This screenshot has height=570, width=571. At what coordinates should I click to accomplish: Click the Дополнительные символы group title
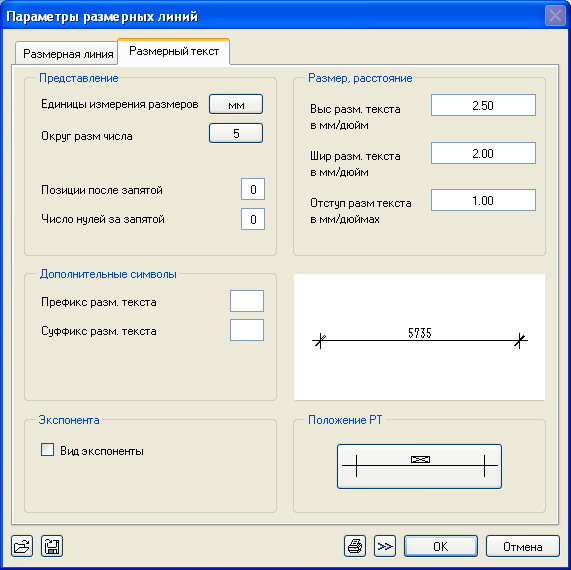click(x=108, y=274)
